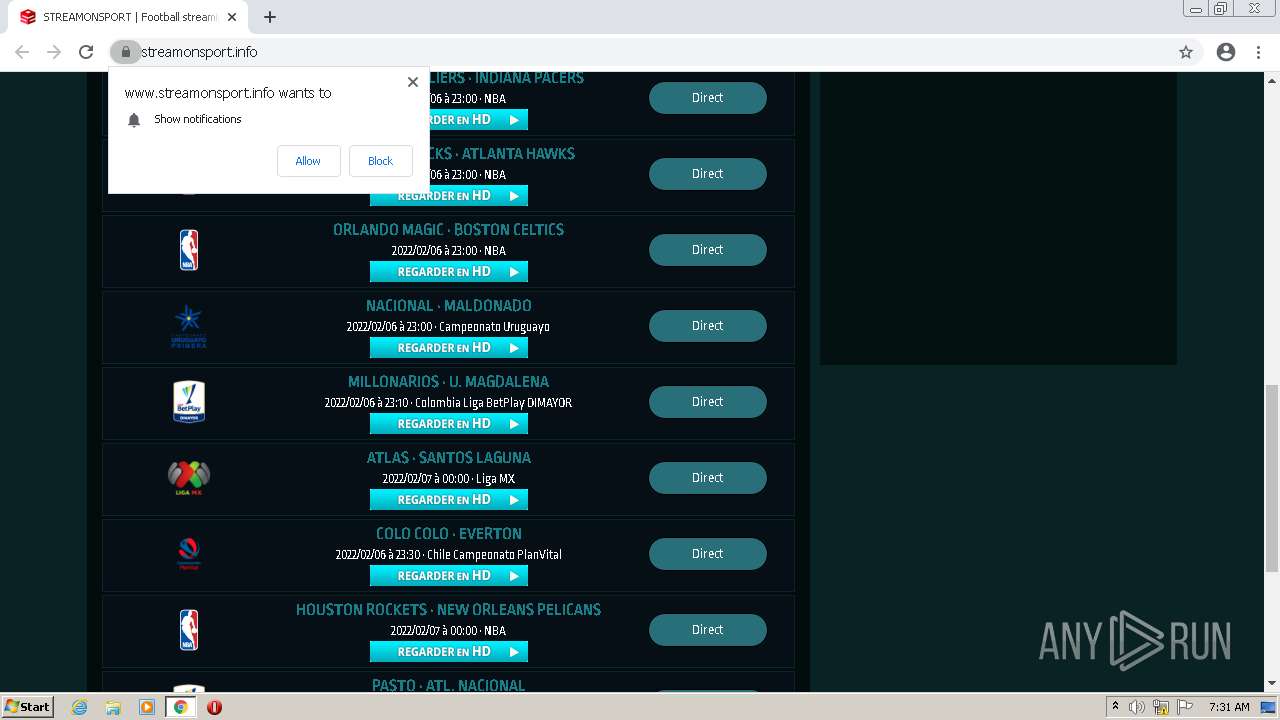Close the STREAMONSPORT tab

tap(232, 17)
